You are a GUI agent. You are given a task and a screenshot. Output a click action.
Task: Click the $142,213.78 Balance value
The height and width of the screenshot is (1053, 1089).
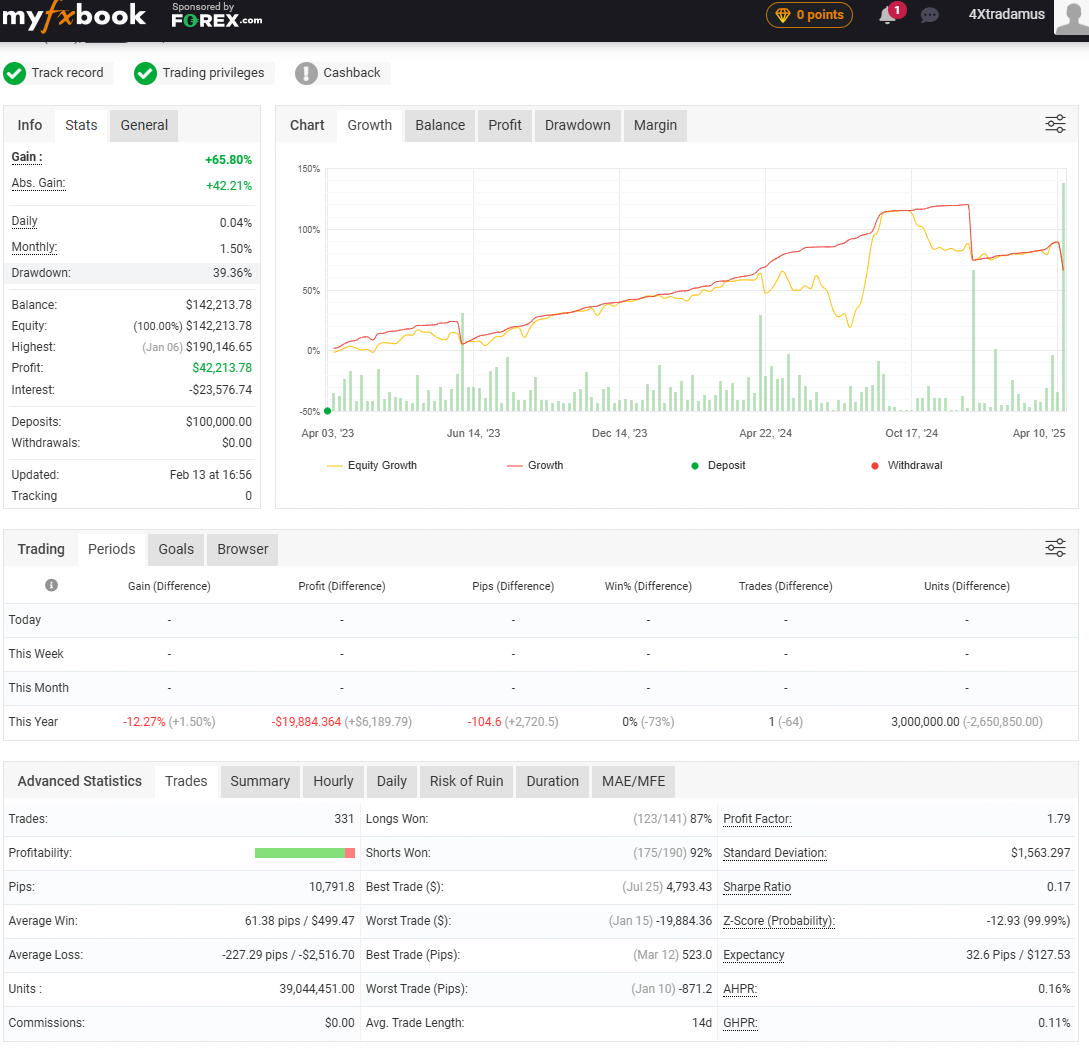click(x=219, y=305)
